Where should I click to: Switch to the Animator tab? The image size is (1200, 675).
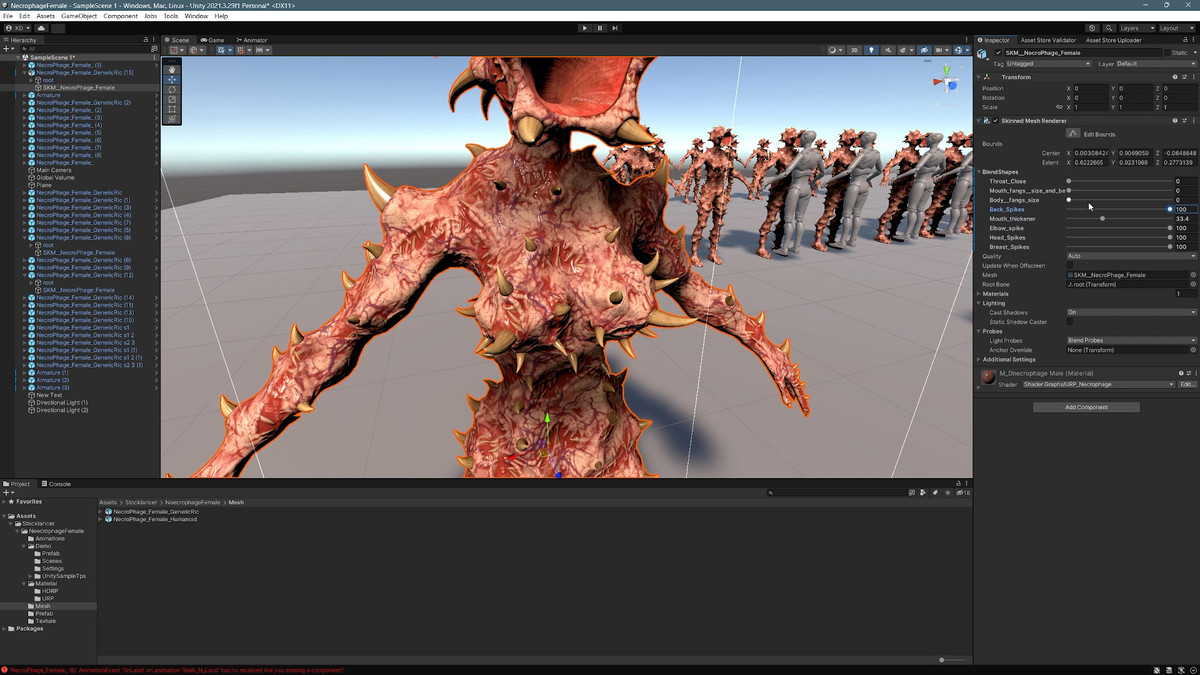[x=253, y=40]
